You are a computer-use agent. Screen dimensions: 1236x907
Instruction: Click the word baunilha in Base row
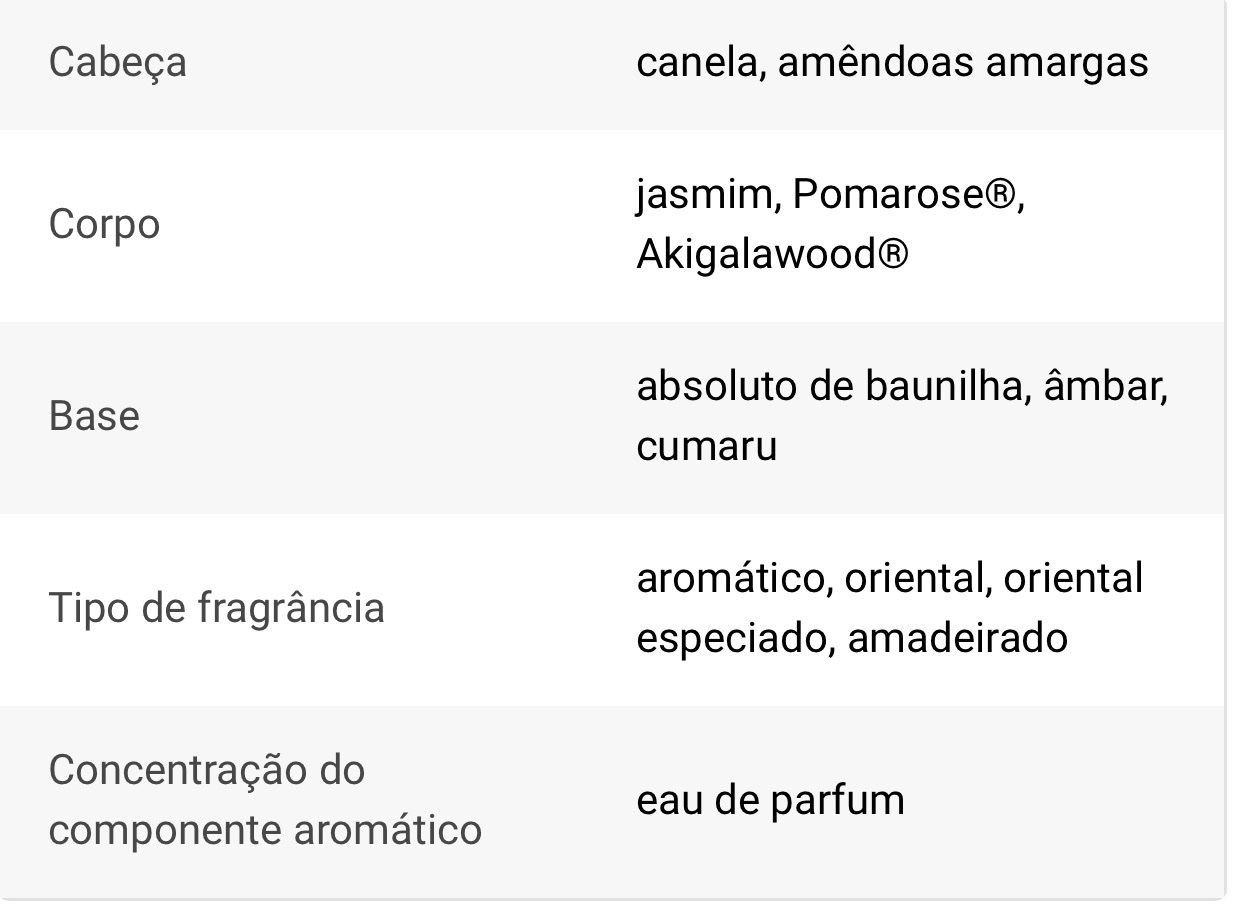coord(946,387)
